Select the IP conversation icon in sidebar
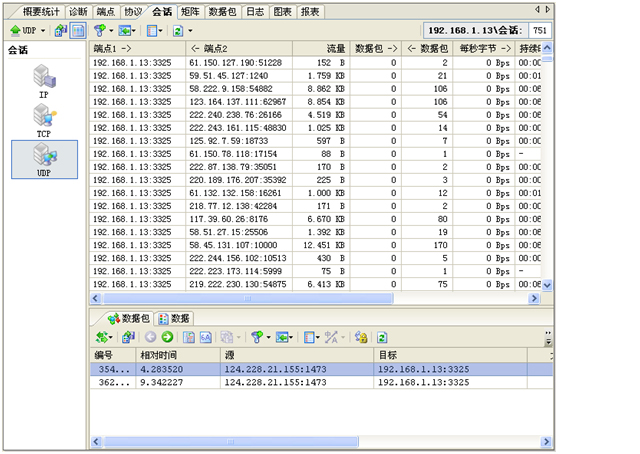This screenshot has width=640, height=454. [x=43, y=78]
